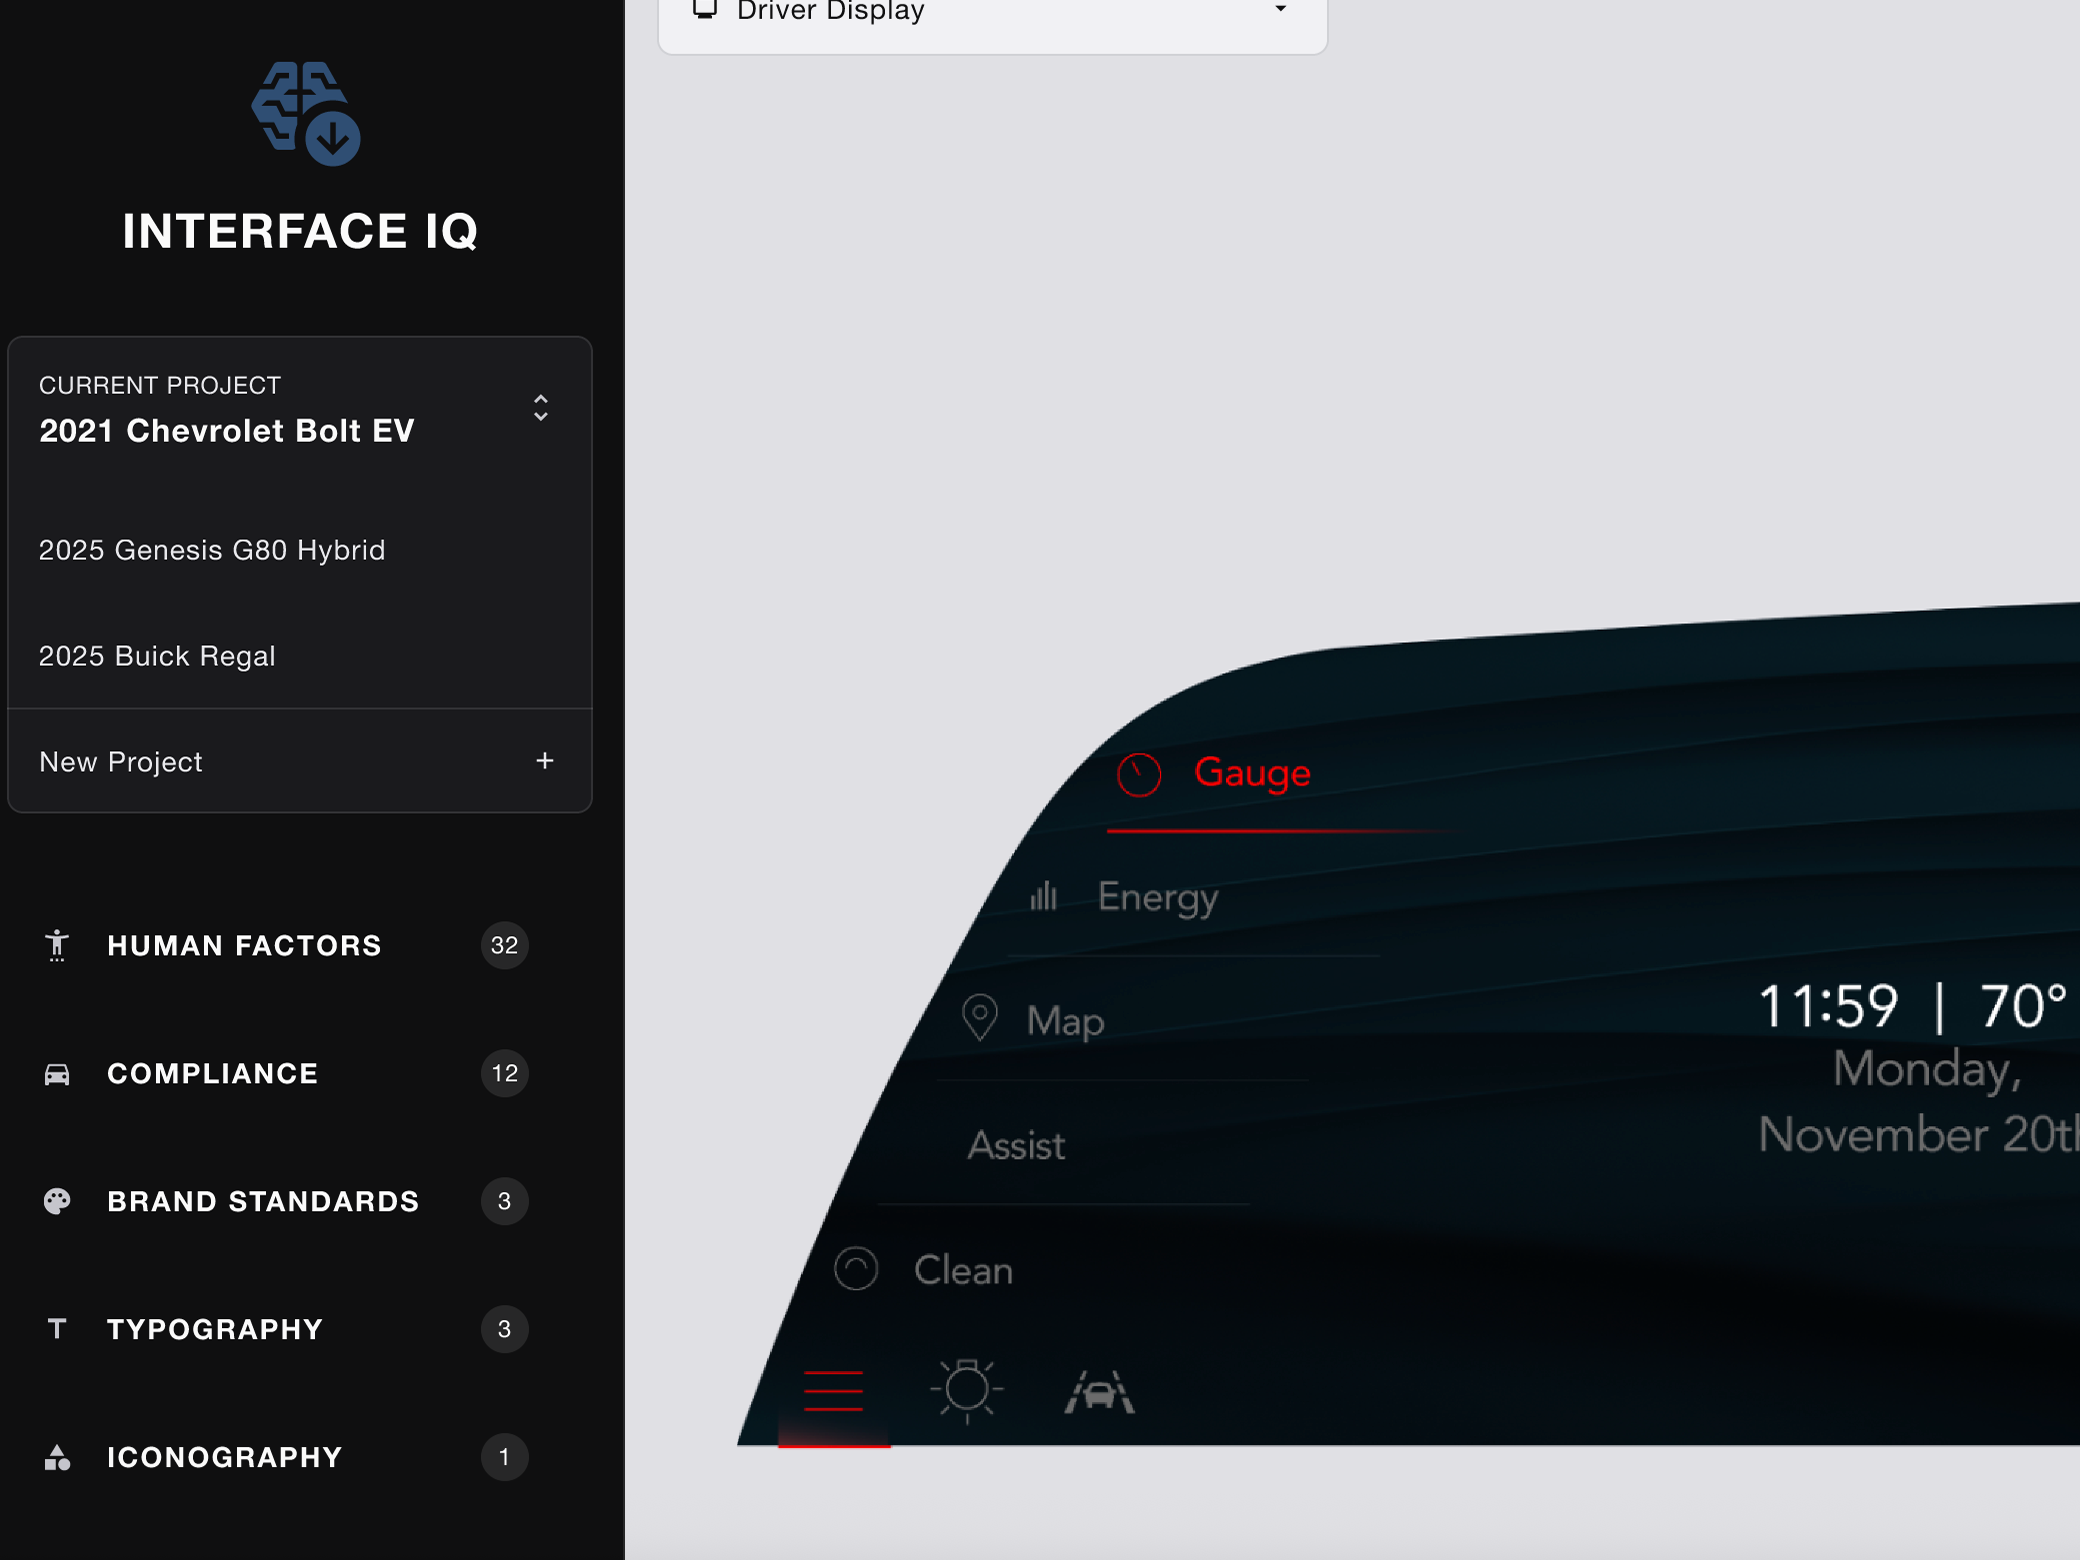Expand the Driver Display monitor icon menu
Image resolution: width=2080 pixels, height=1560 pixels.
coord(706,10)
